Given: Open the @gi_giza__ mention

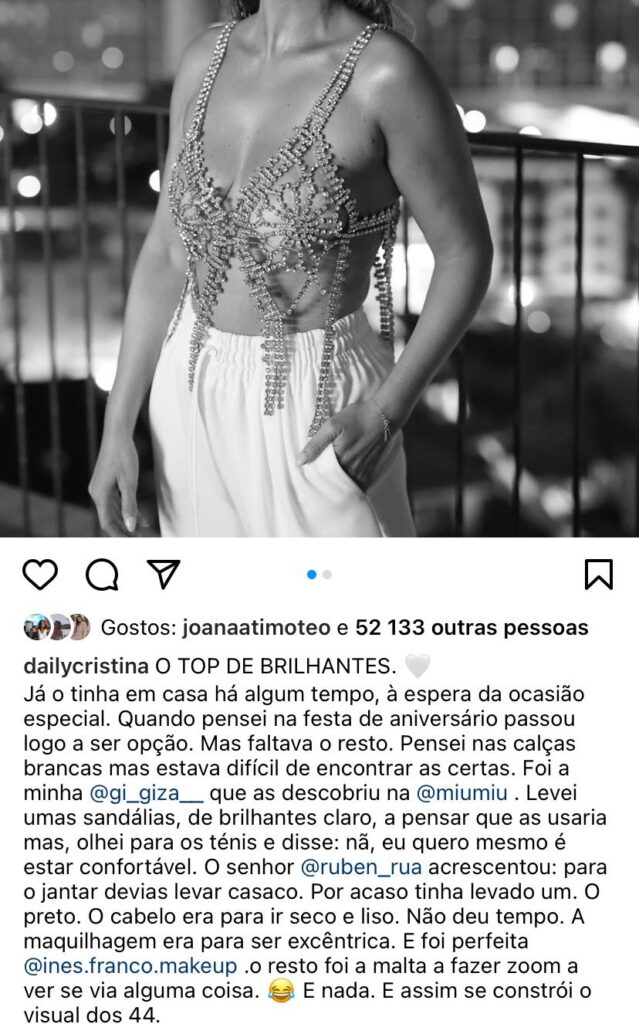Looking at the screenshot, I should point(146,793).
